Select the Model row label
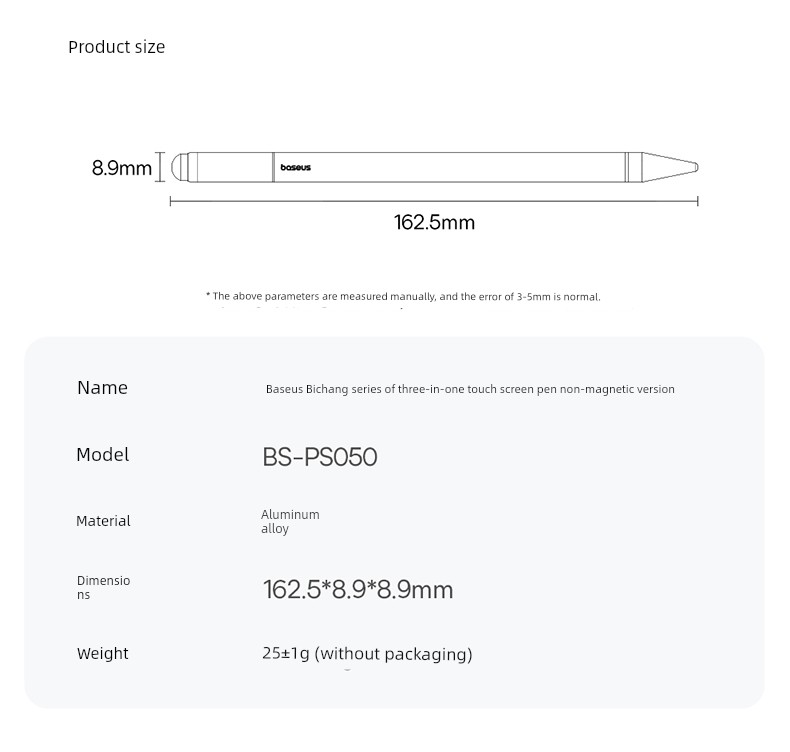The image size is (790, 752). pos(103,454)
